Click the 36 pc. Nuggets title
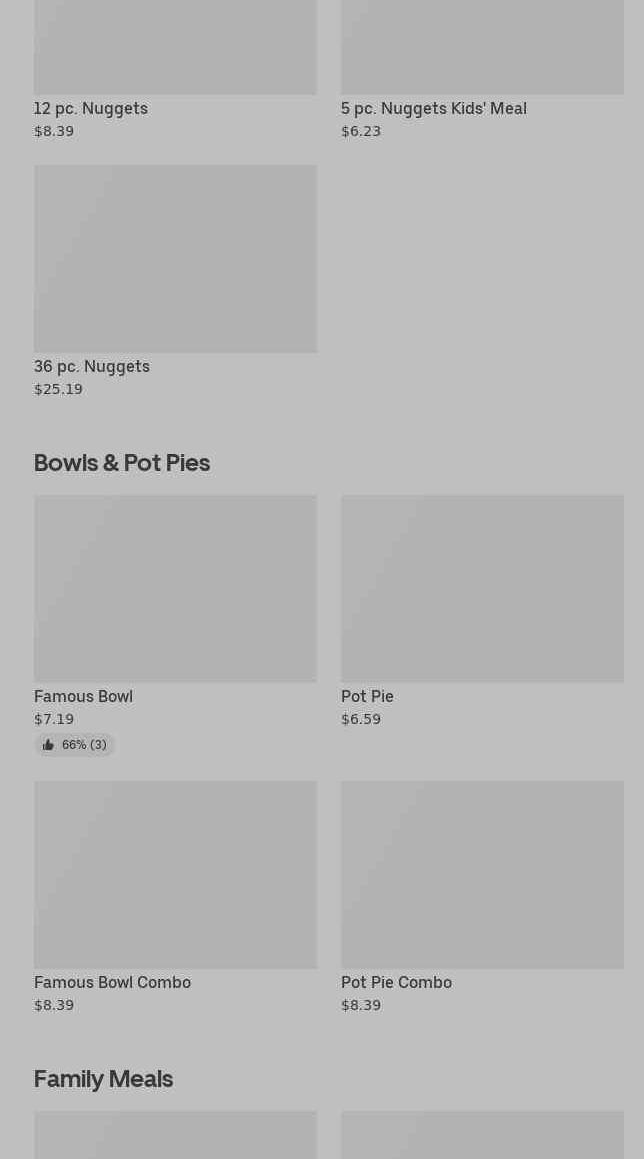 point(92,366)
